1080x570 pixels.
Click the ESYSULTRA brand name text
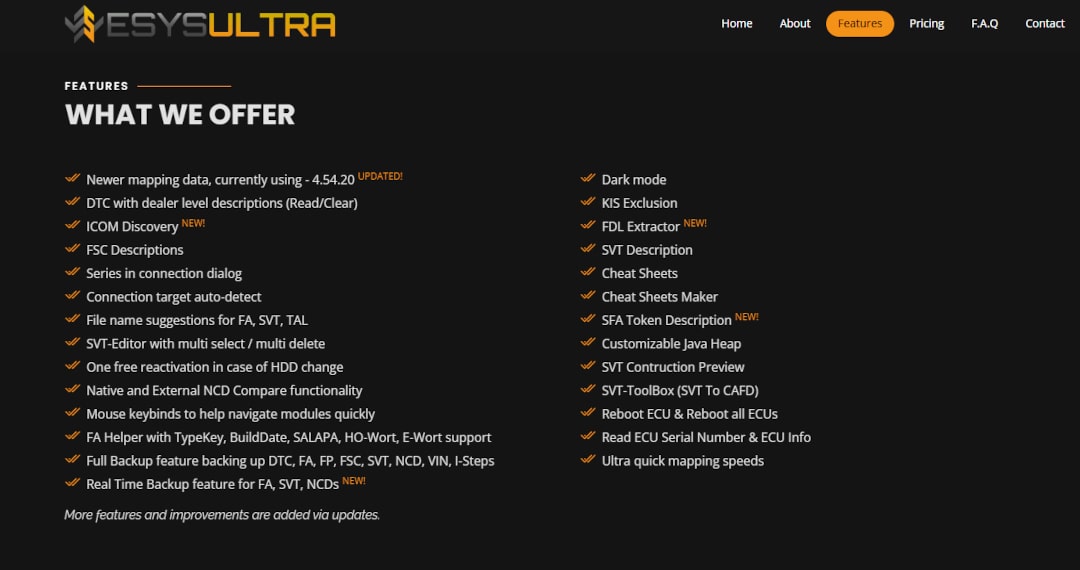(x=222, y=23)
